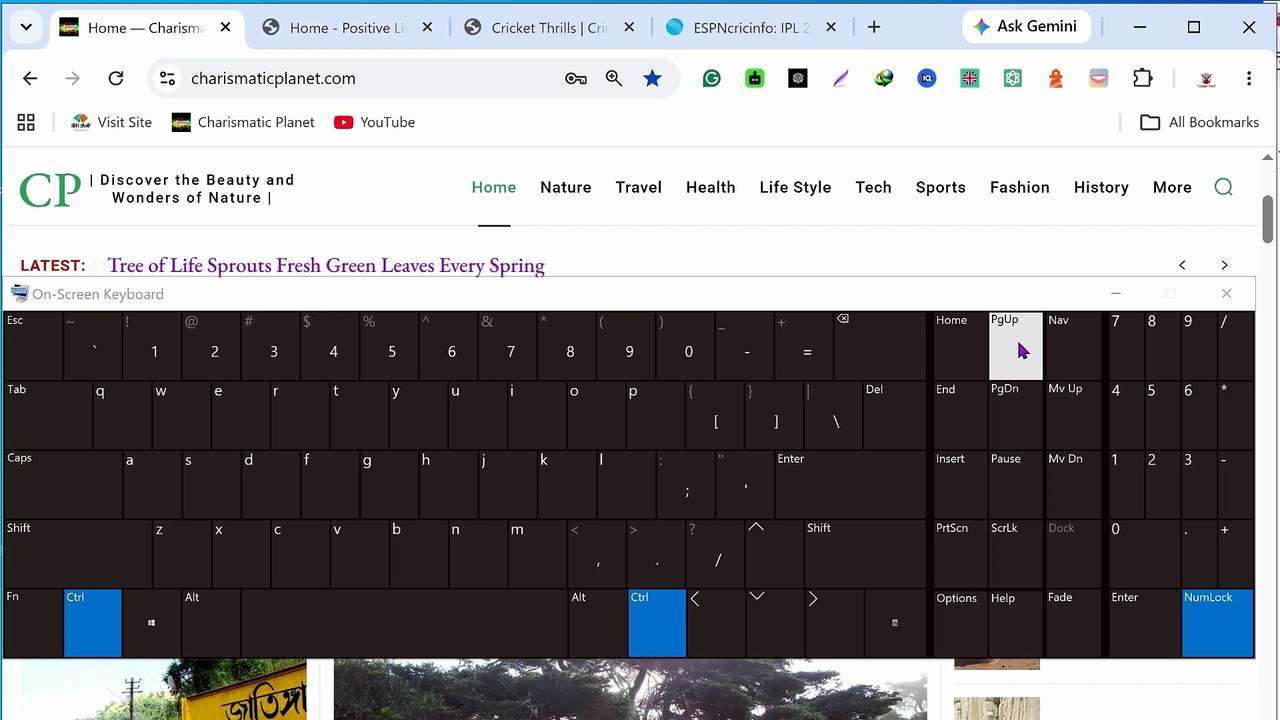This screenshot has height=720, width=1280.
Task: Open the YouTube bookmark
Action: [375, 122]
